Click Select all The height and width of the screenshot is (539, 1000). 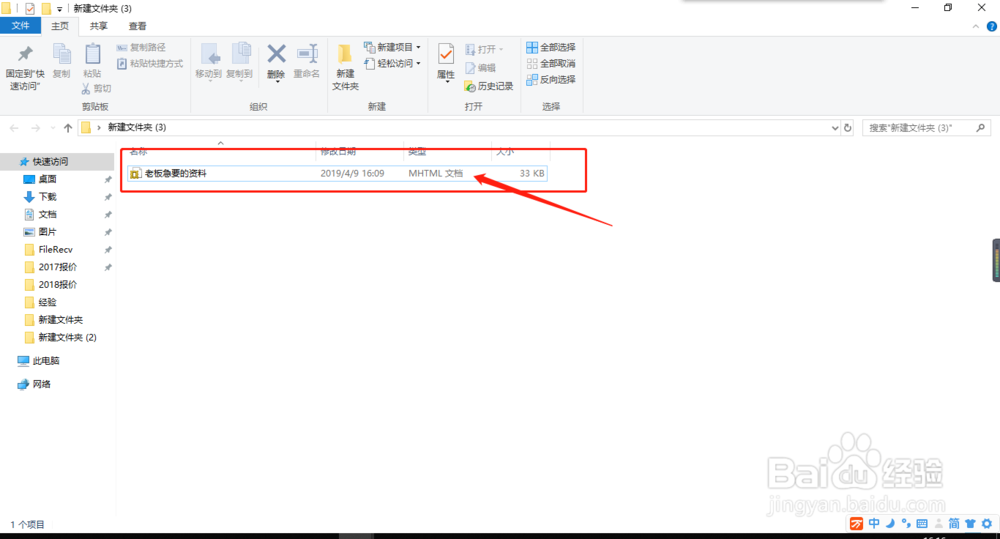550,47
